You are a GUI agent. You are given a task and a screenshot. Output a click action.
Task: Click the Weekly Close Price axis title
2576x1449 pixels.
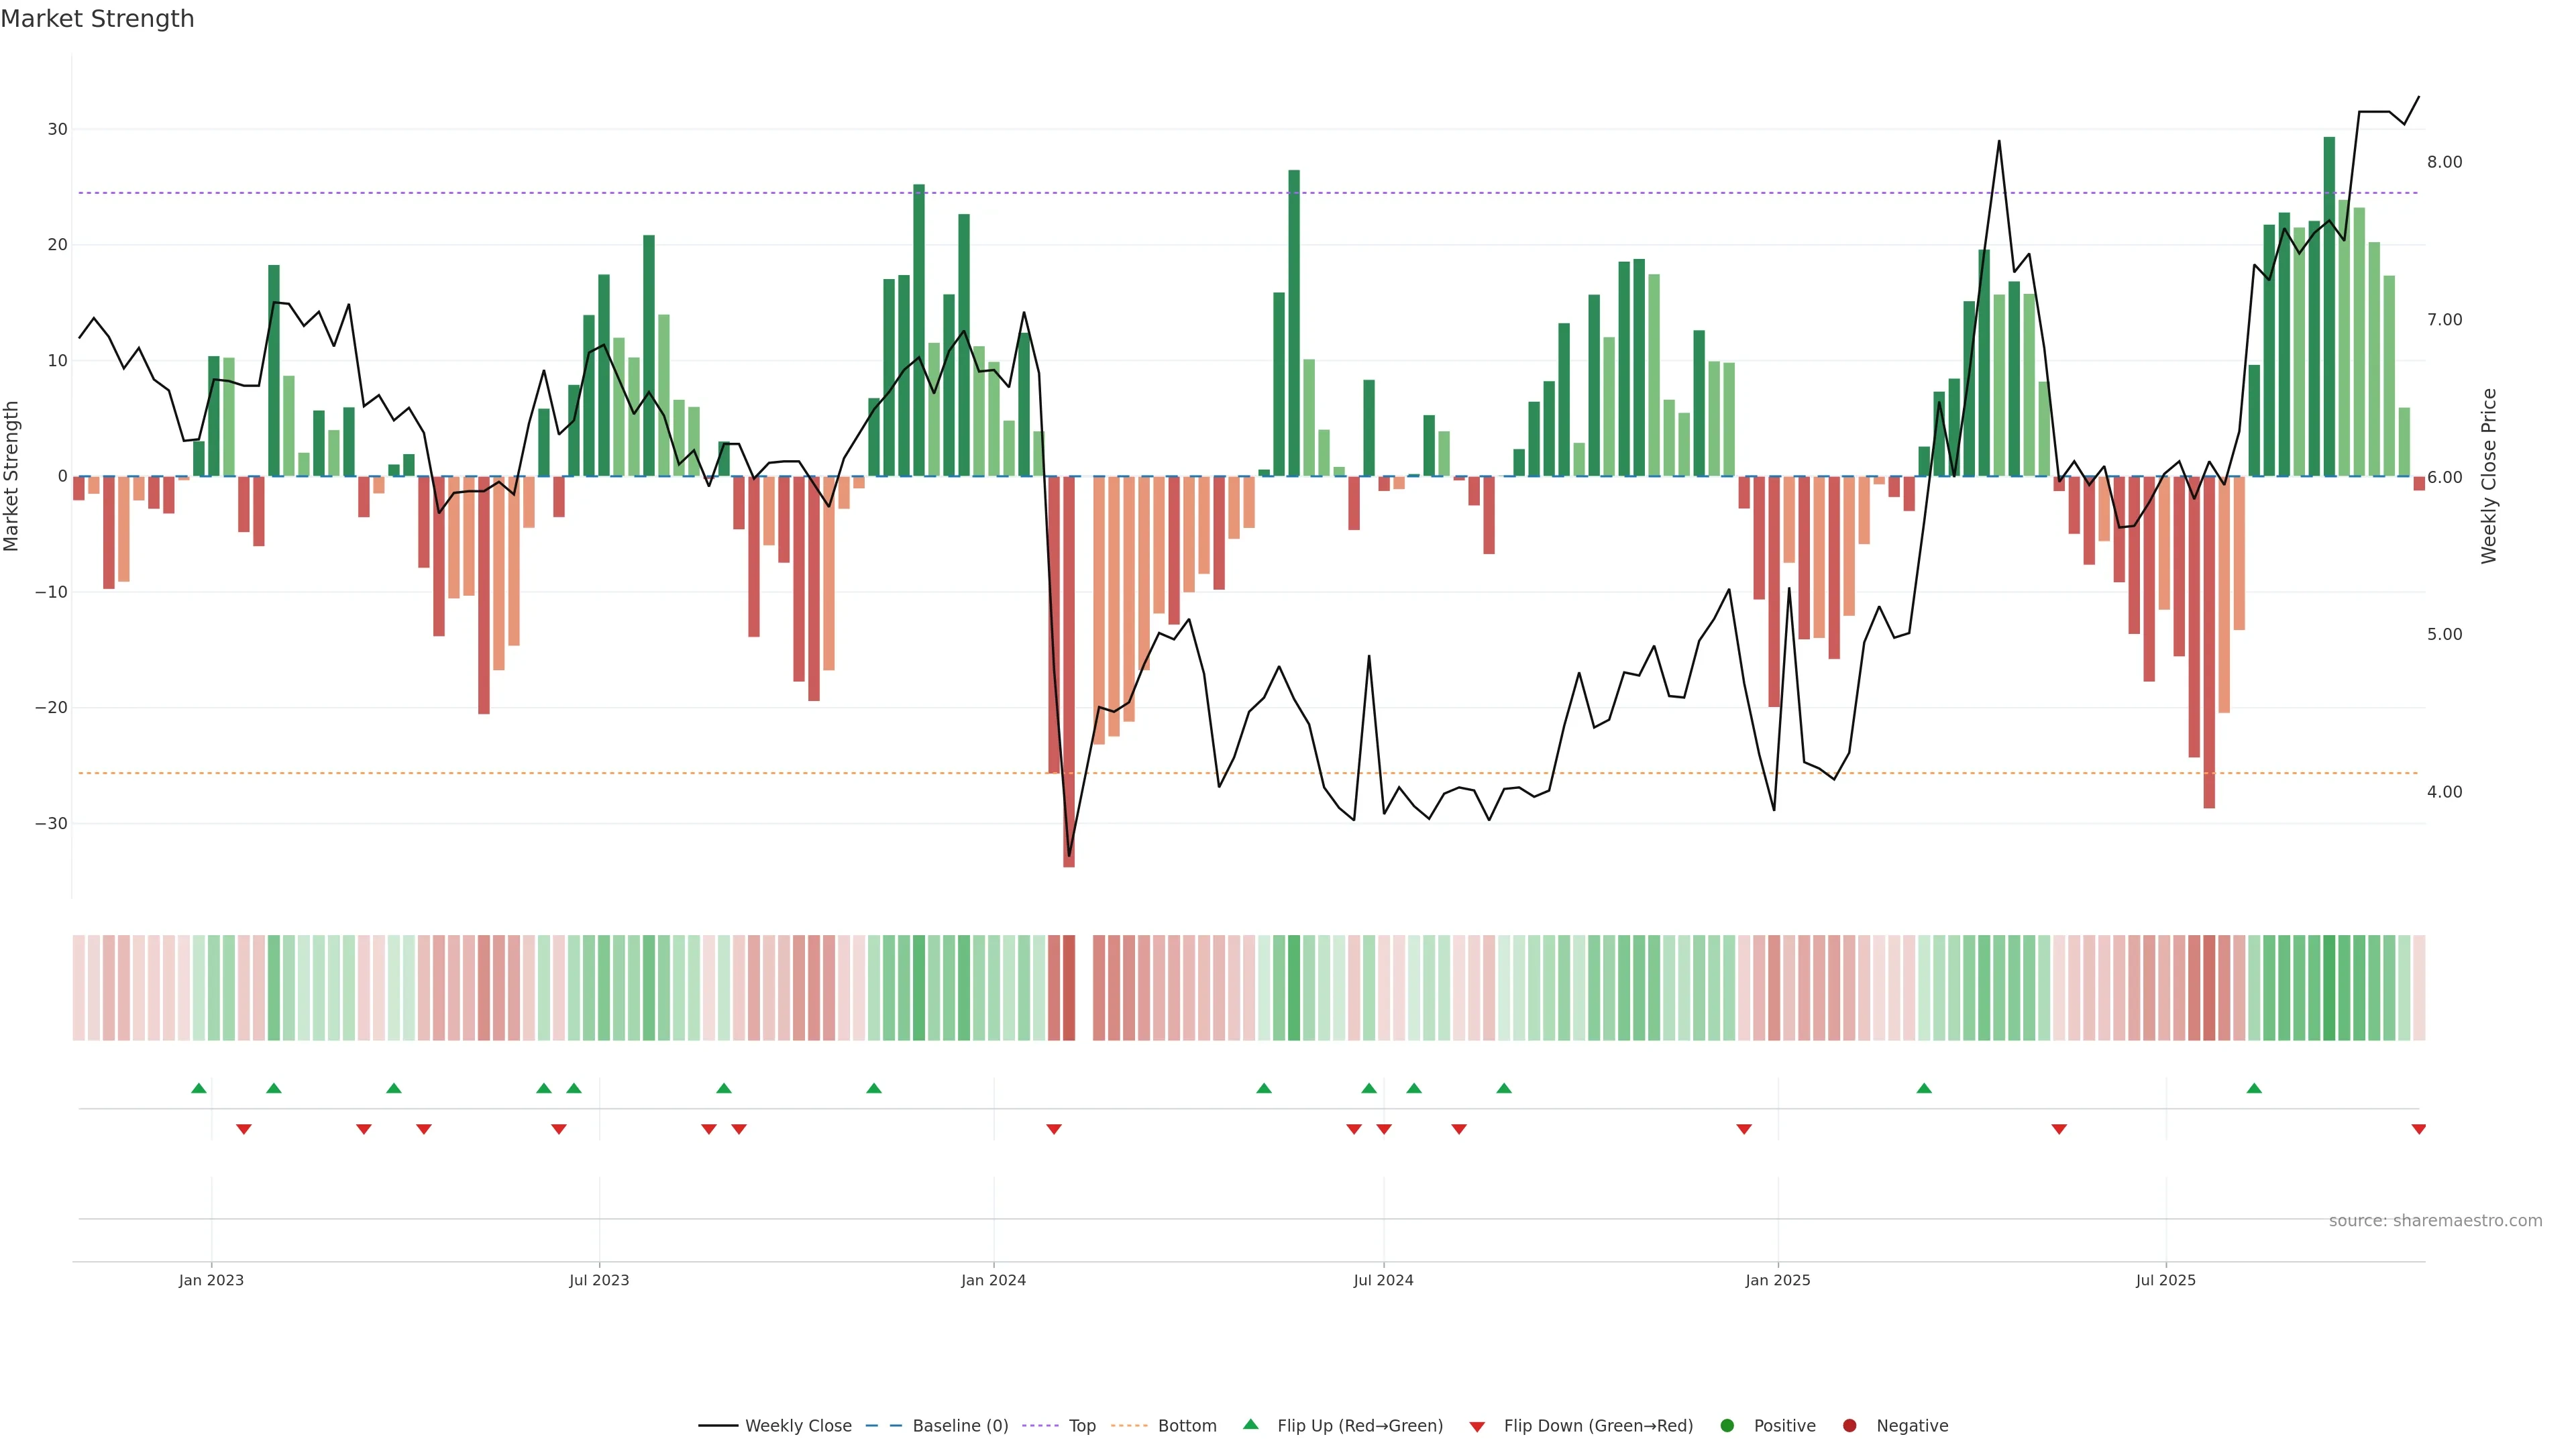pos(2489,476)
